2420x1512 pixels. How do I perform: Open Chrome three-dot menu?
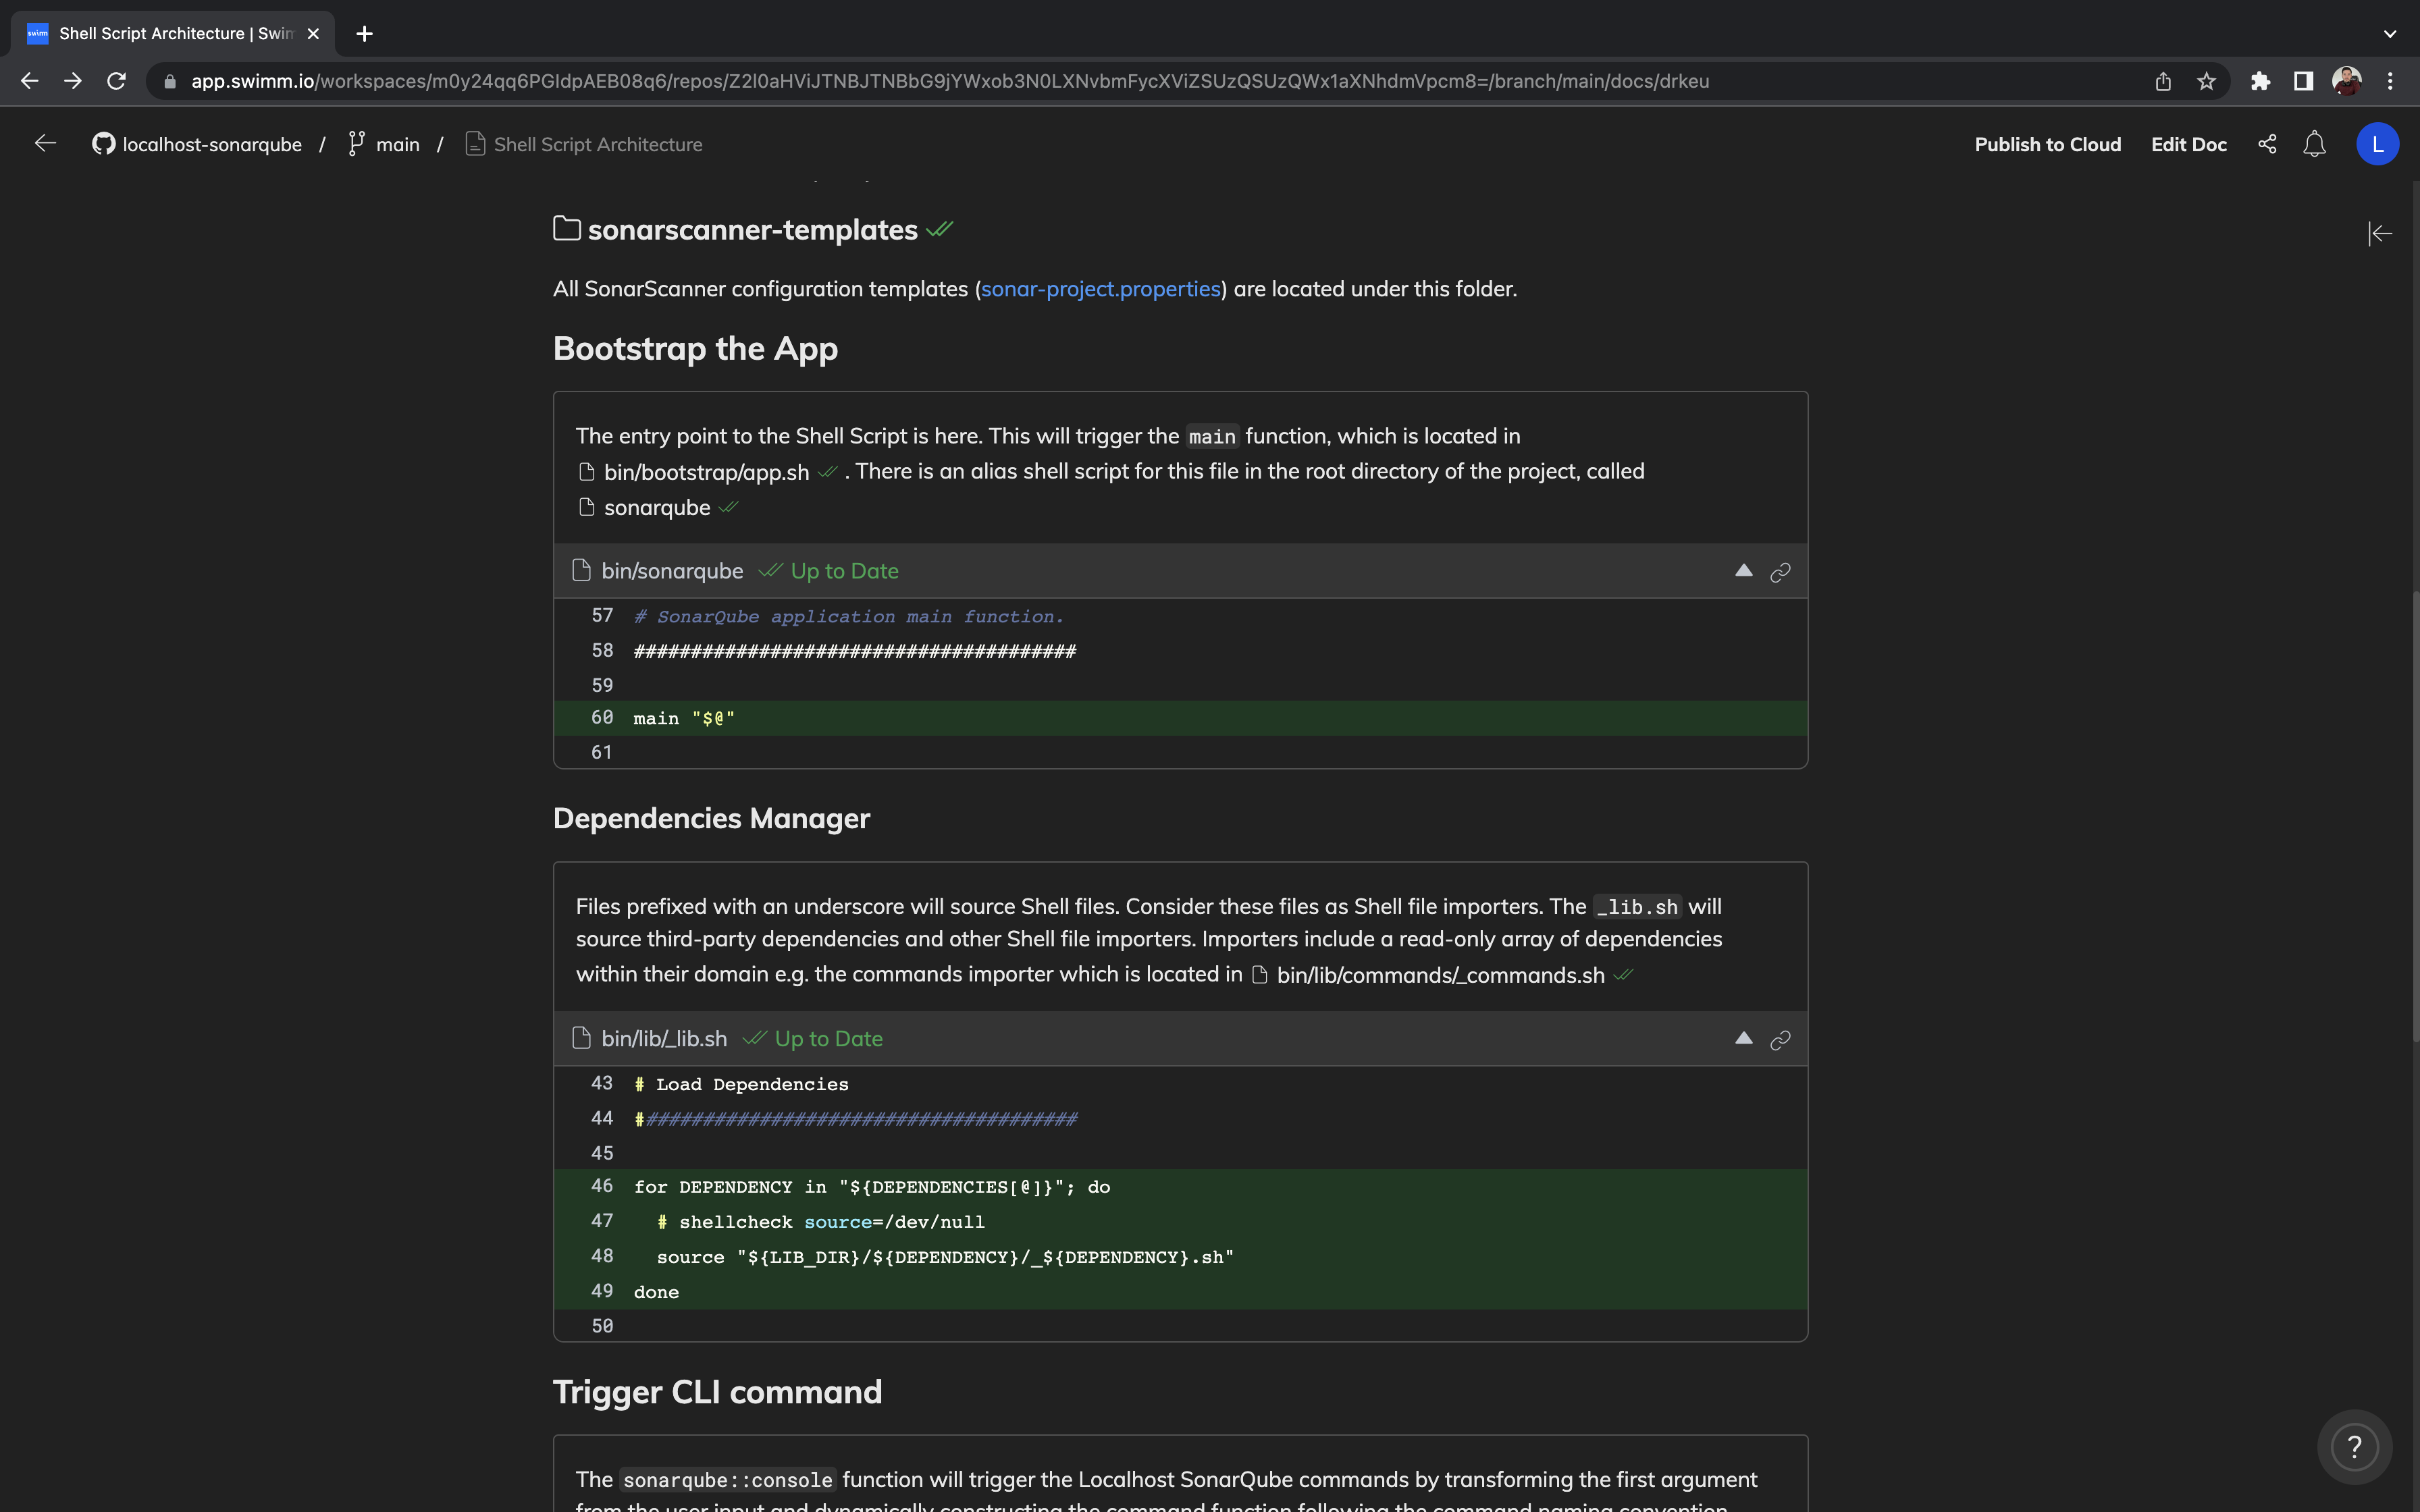[2390, 81]
